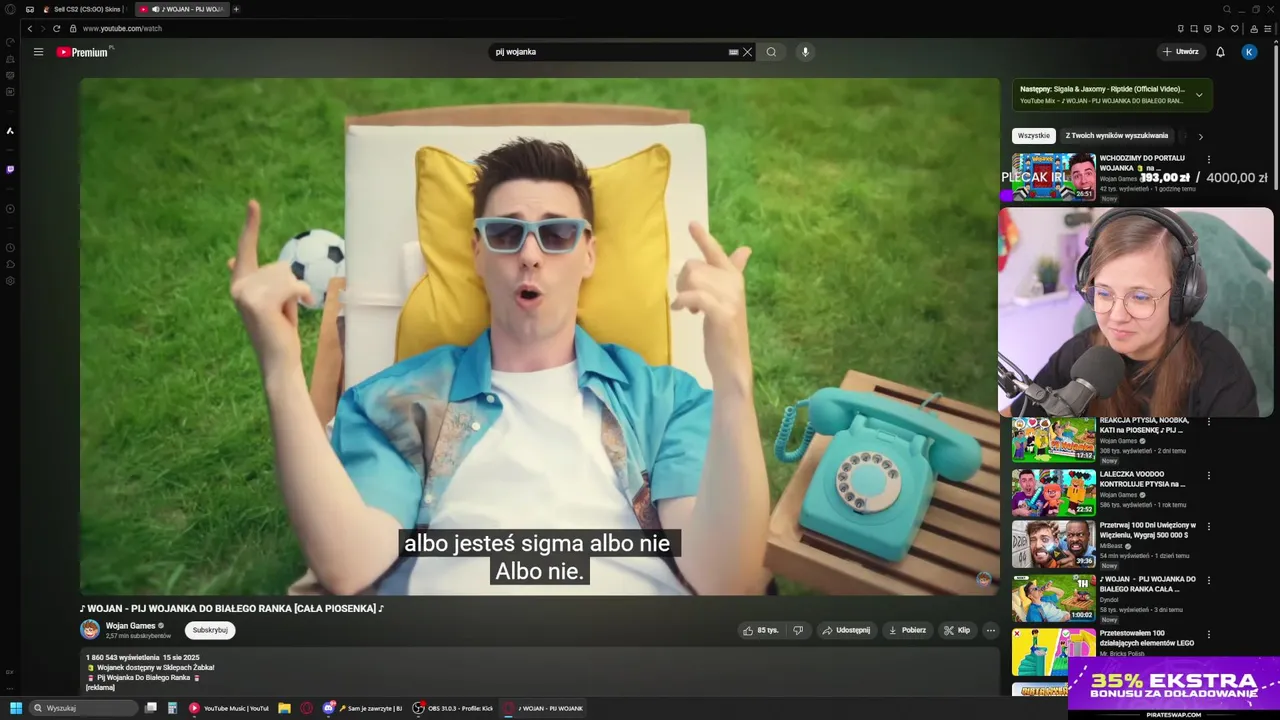Add page to bookmarks heart icon
Image resolution: width=1280 pixels, height=720 pixels.
pos(1234,28)
